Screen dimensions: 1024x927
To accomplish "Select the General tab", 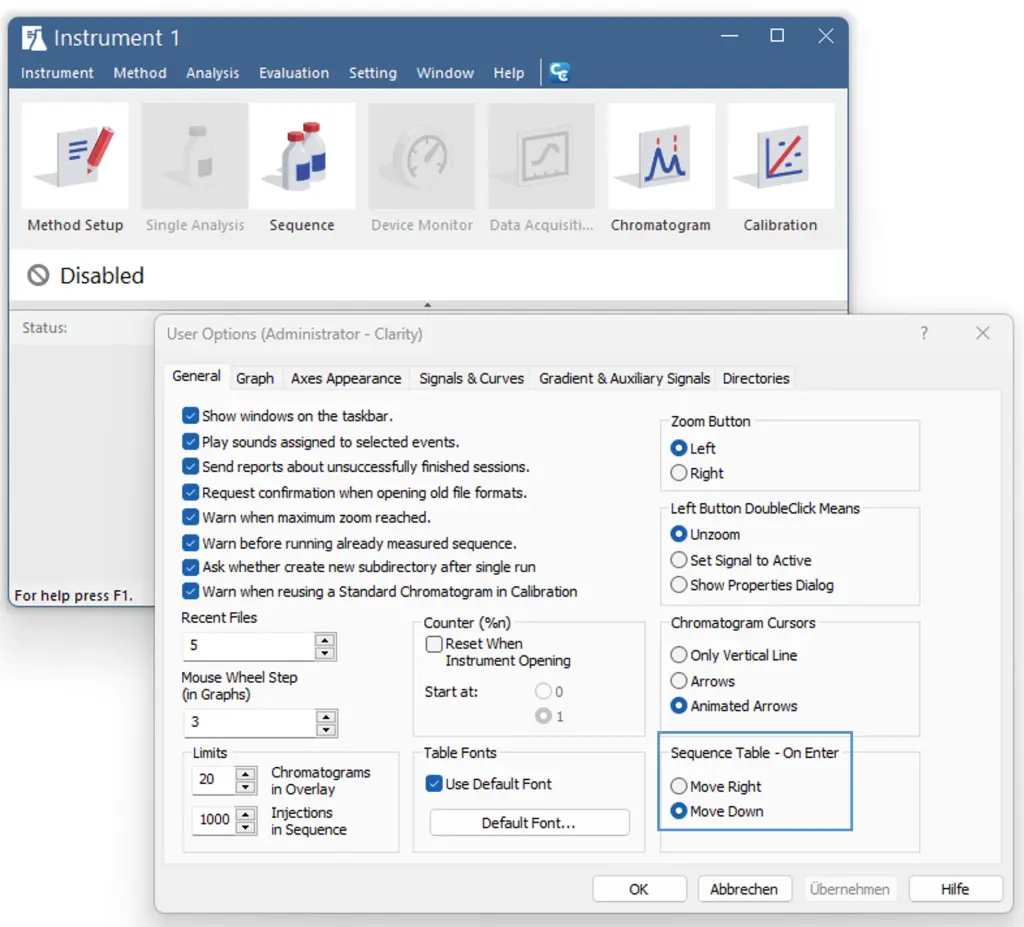I will click(196, 376).
